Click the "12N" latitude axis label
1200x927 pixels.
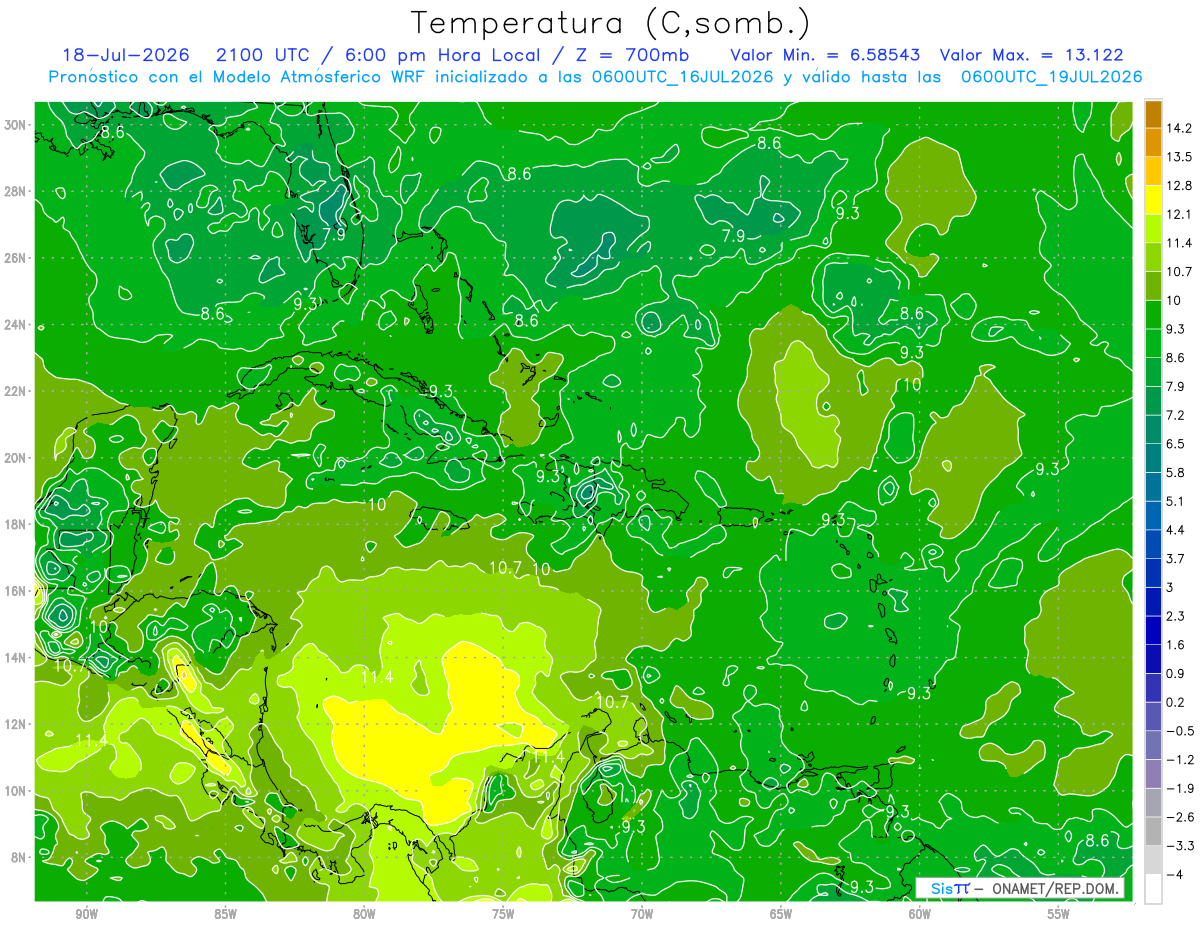pyautogui.click(x=16, y=724)
